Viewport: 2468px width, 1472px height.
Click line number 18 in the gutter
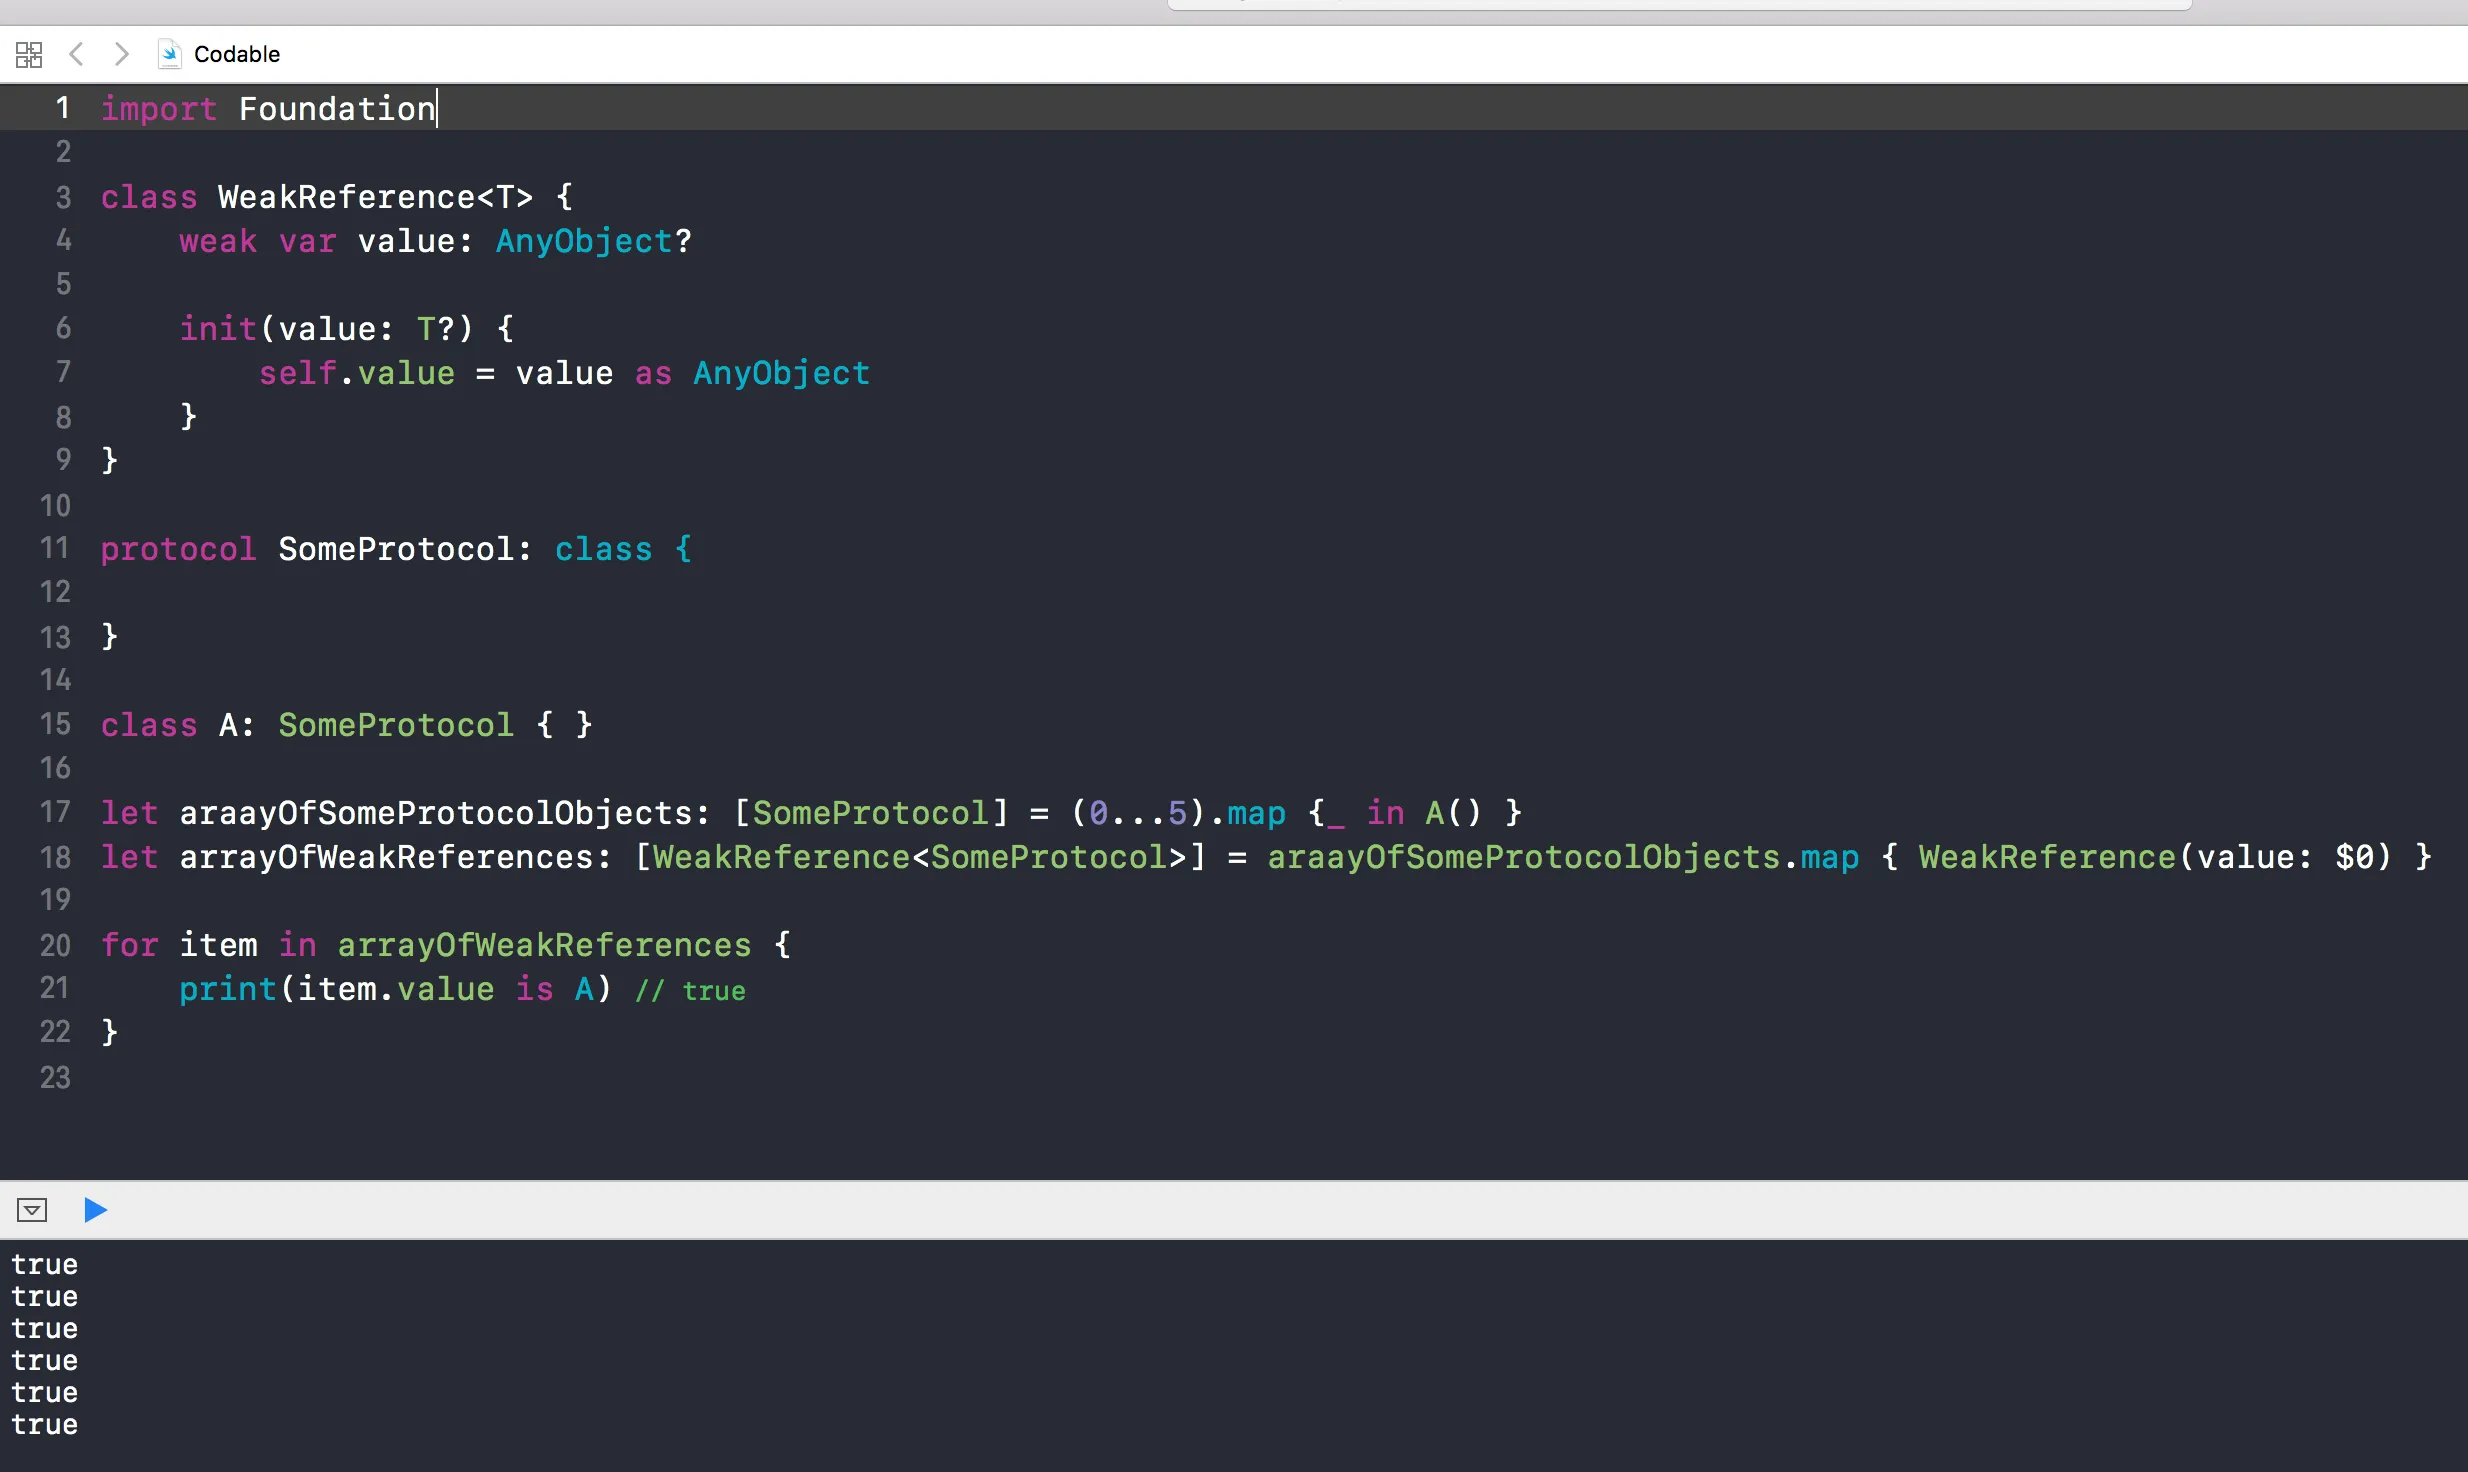tap(55, 857)
